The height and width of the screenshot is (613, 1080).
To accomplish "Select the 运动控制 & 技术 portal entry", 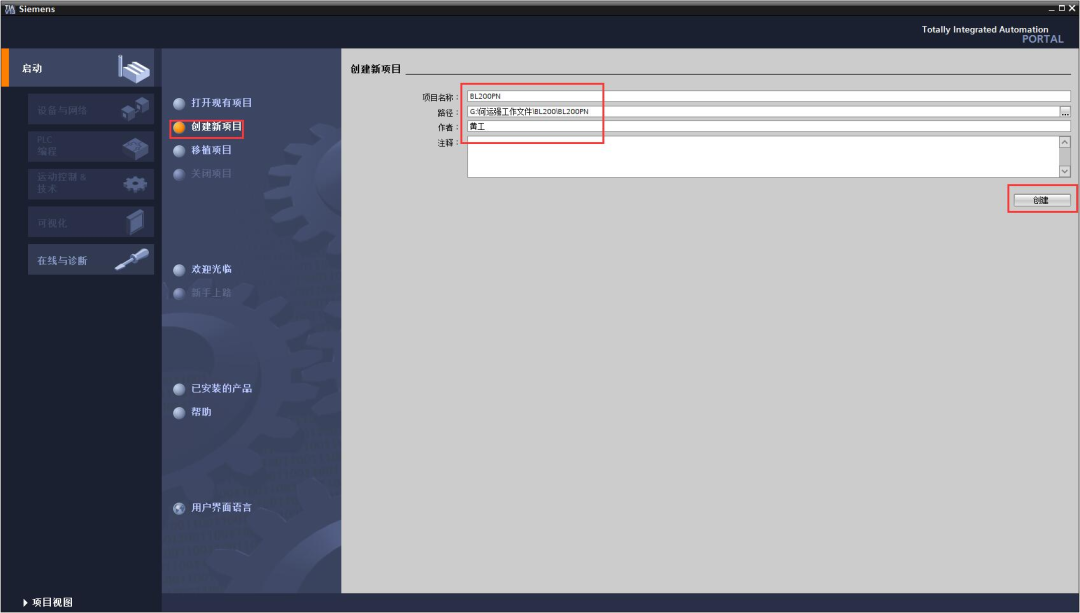I will [x=91, y=183].
